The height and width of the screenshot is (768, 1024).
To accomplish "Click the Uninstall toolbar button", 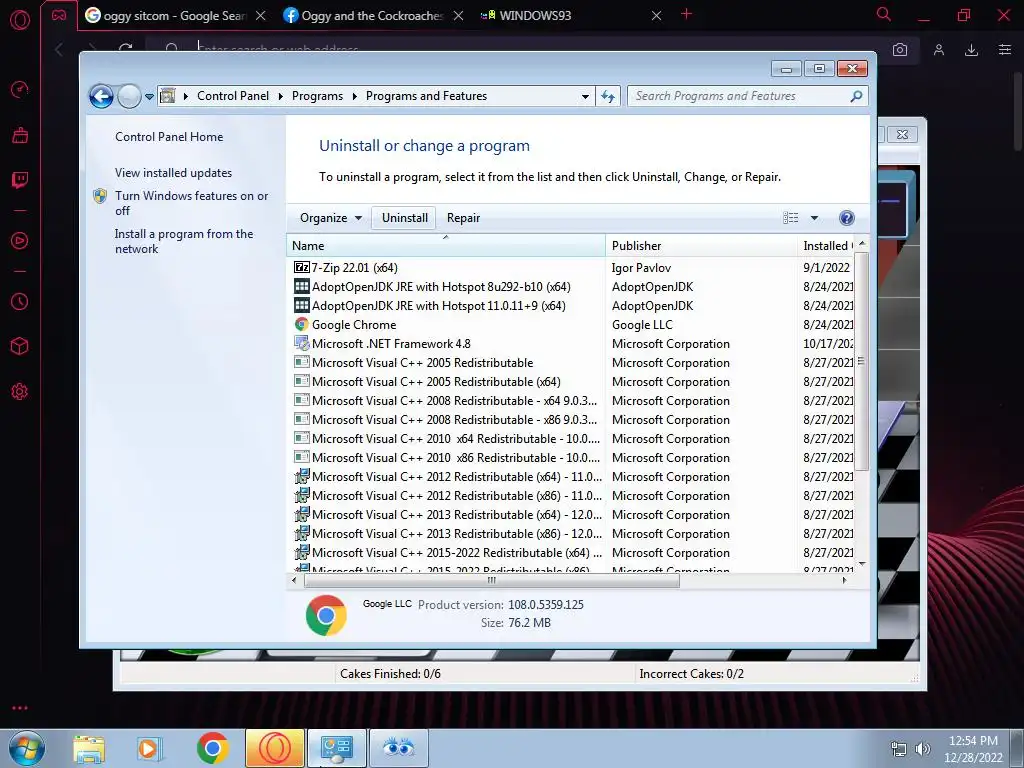I will (405, 218).
